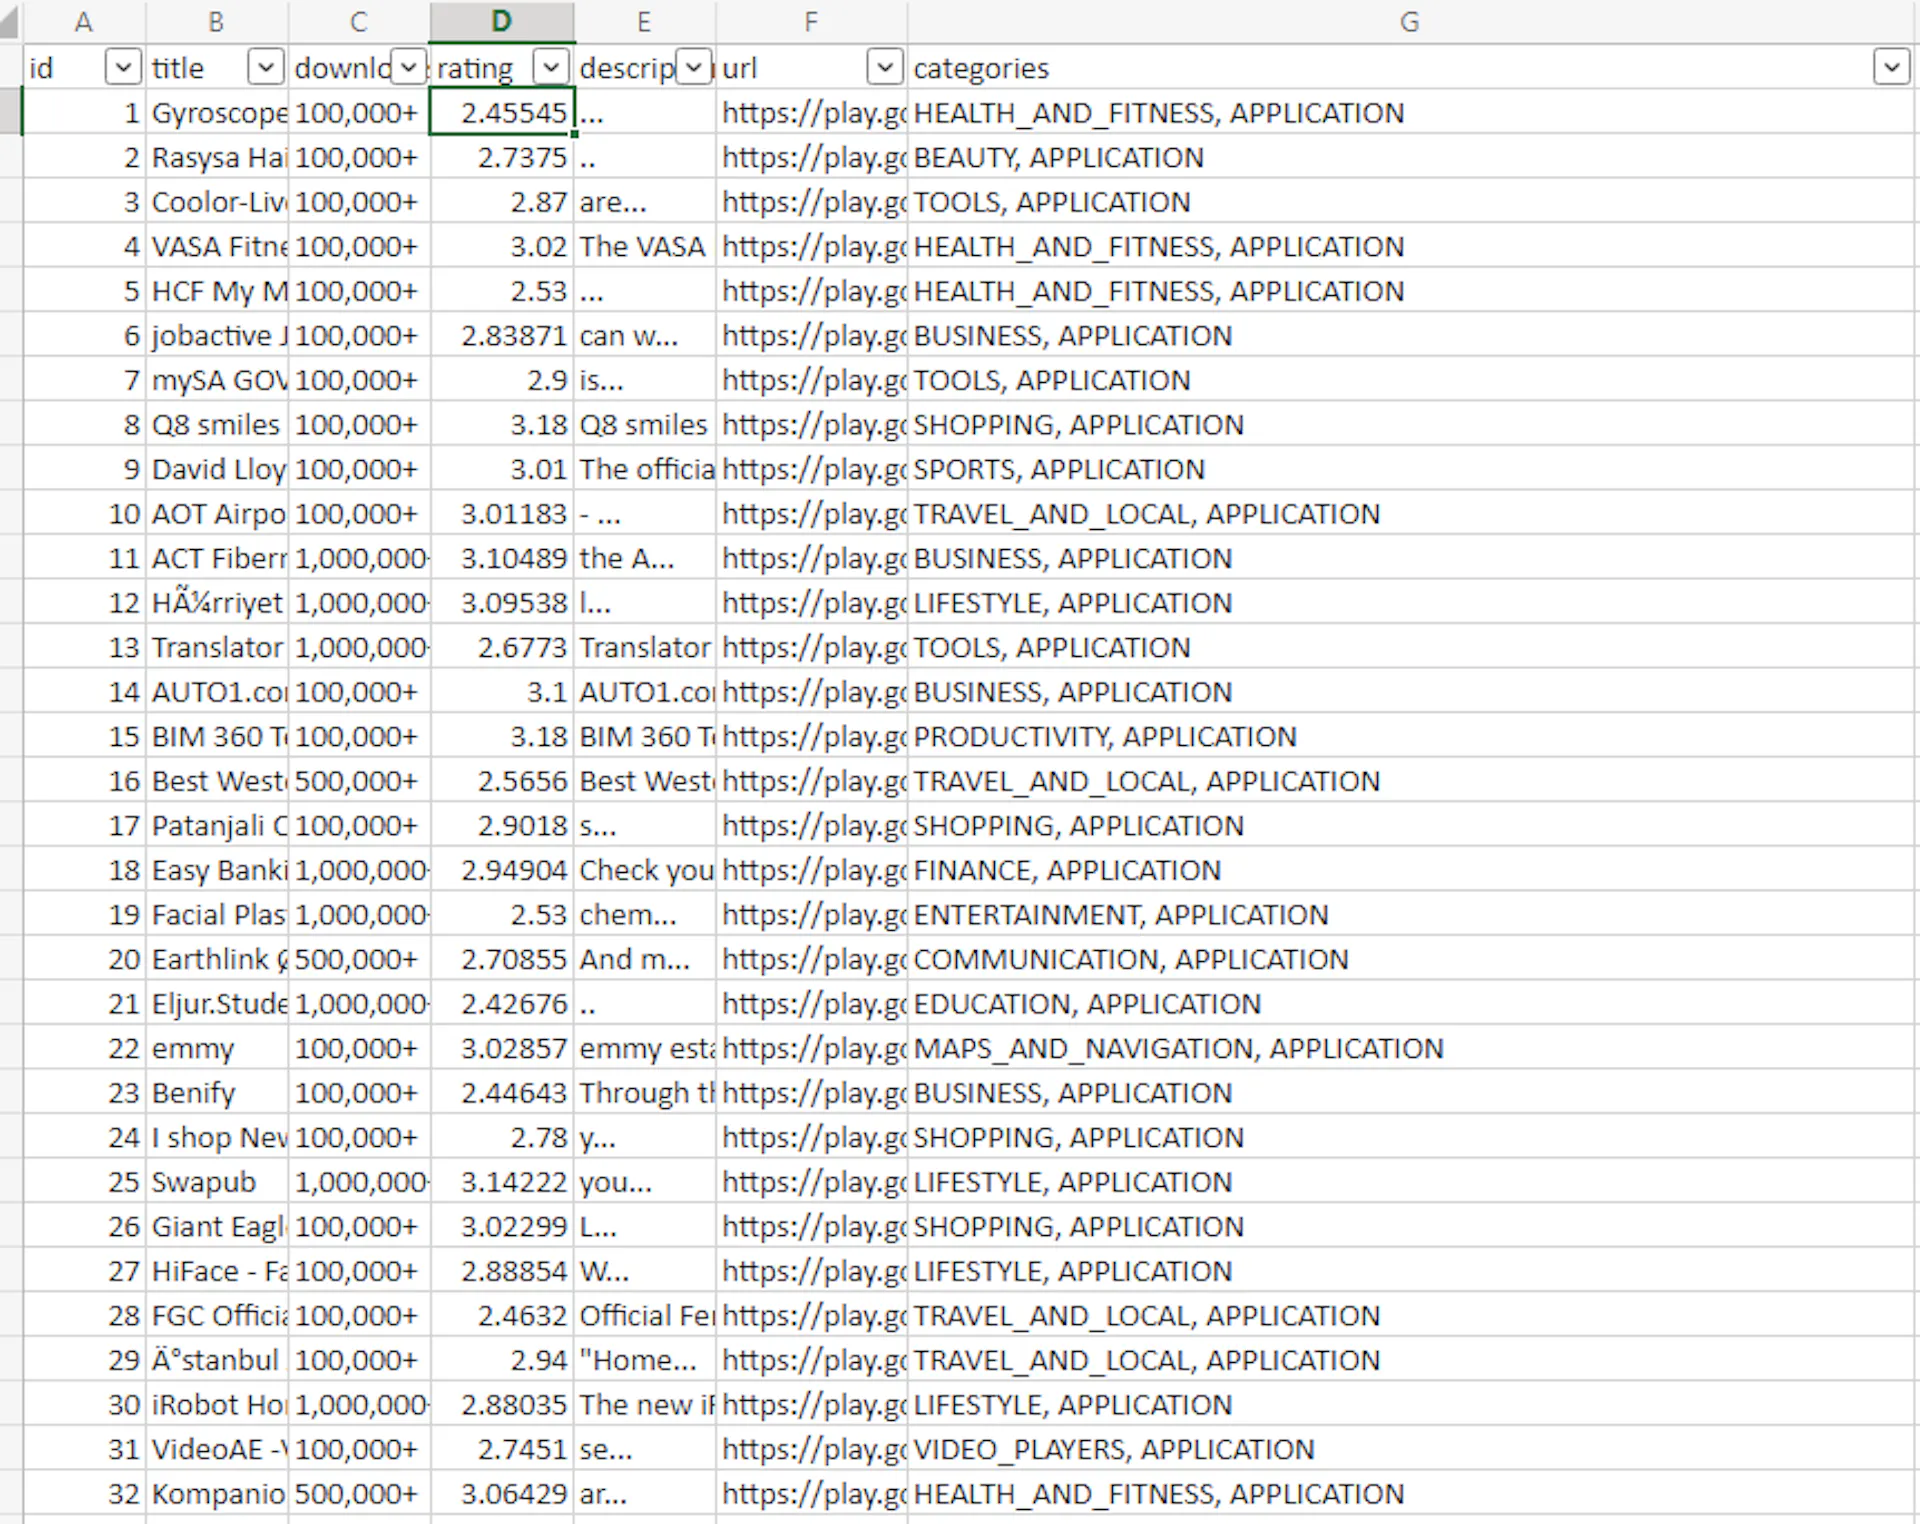The image size is (1920, 1524).
Task: Click the Rasysa Hai title cell
Action: pyautogui.click(x=217, y=157)
